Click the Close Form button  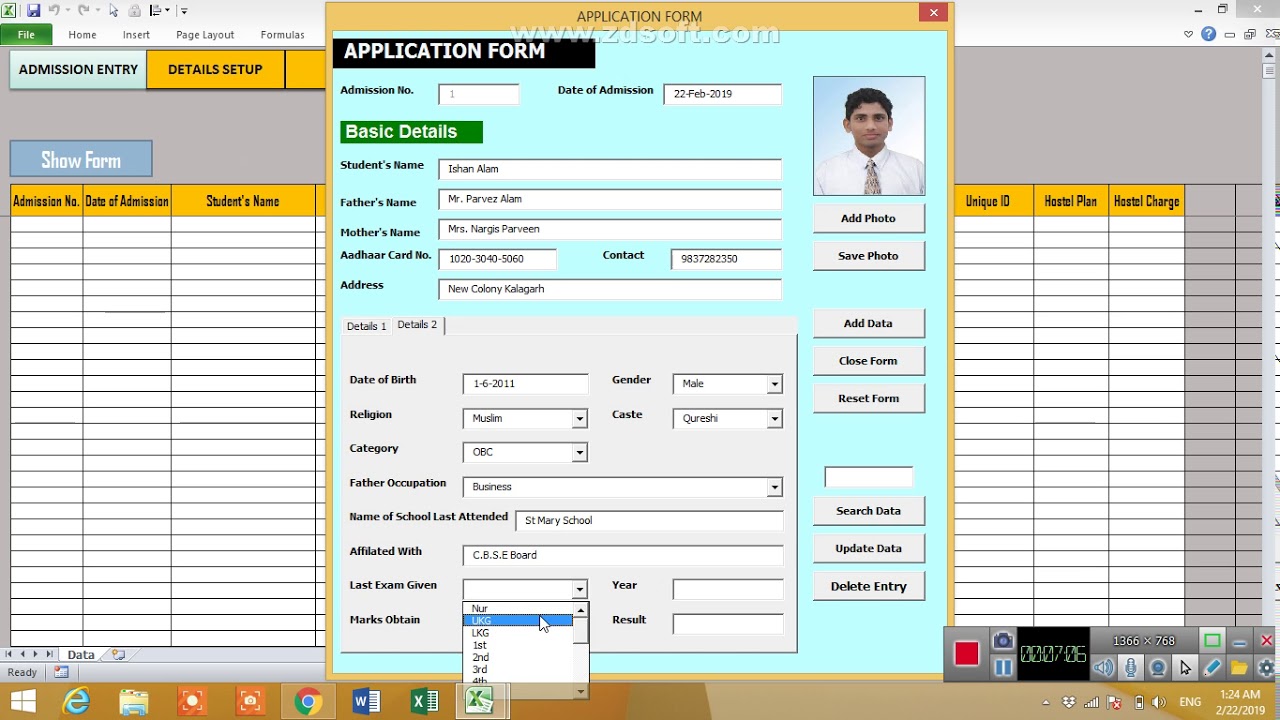tap(868, 361)
